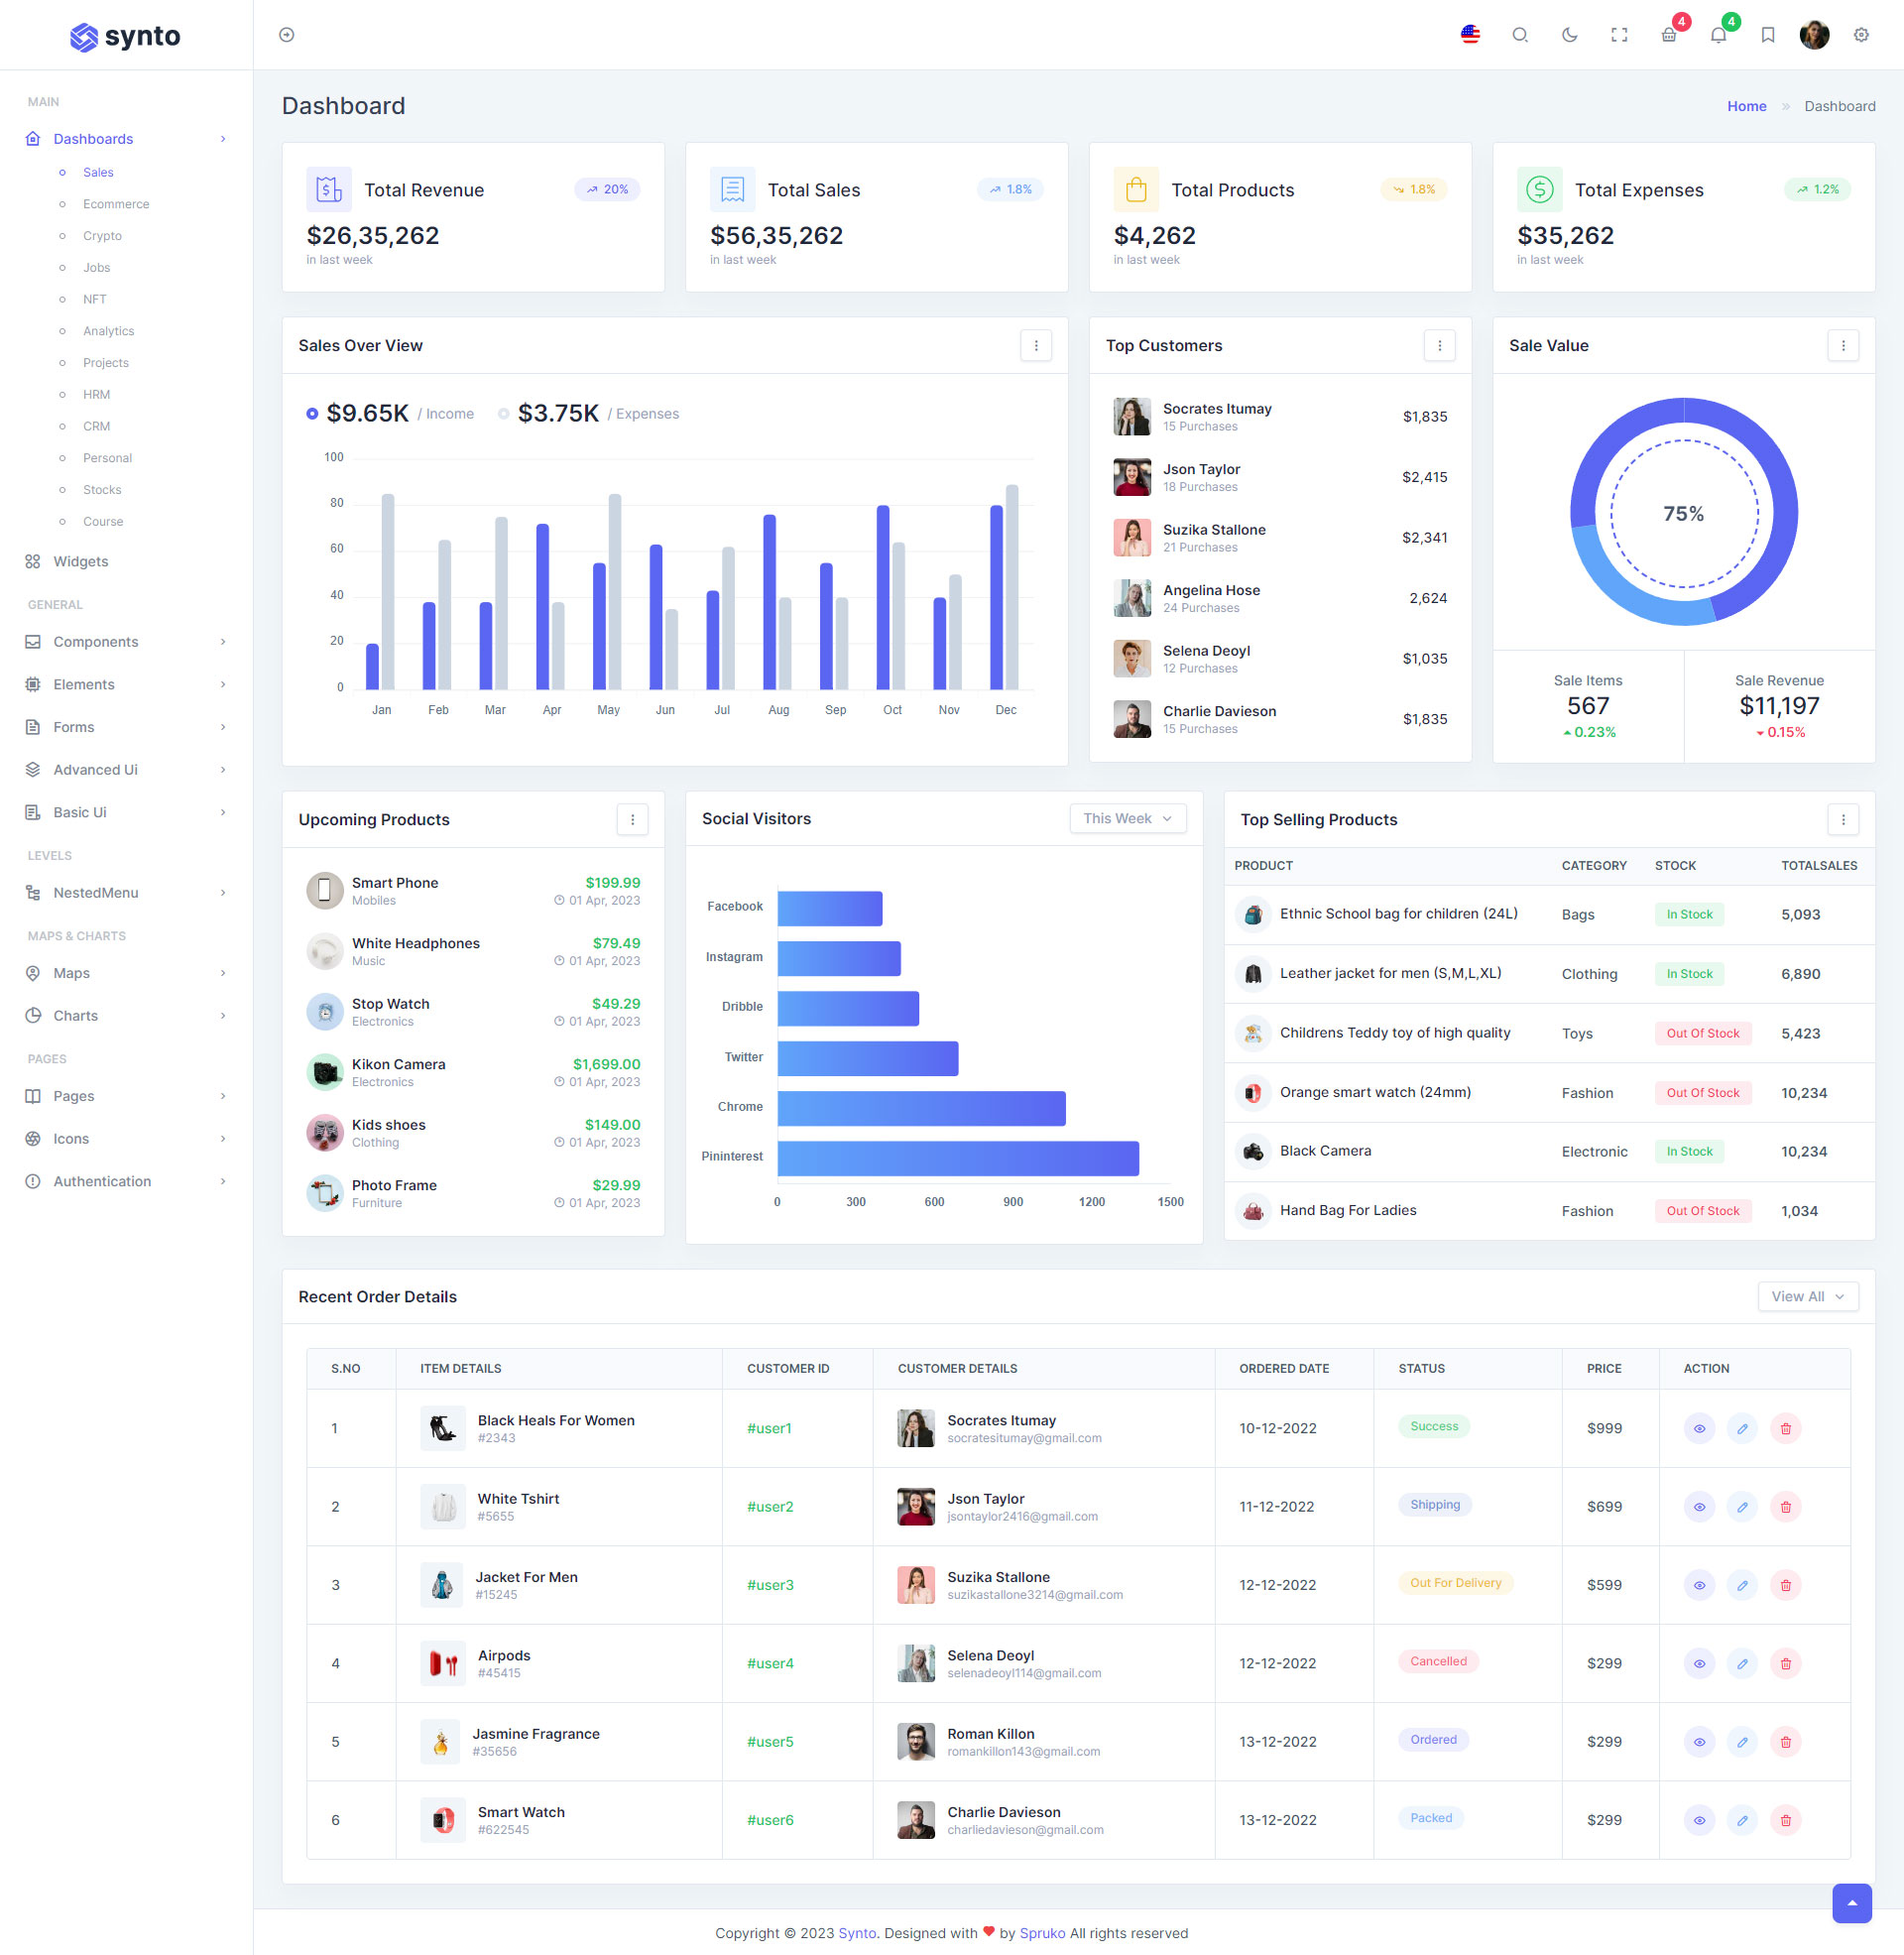Screen dimensions: 1904x1955
Task: Click the US flag language icon
Action: coord(1470,35)
